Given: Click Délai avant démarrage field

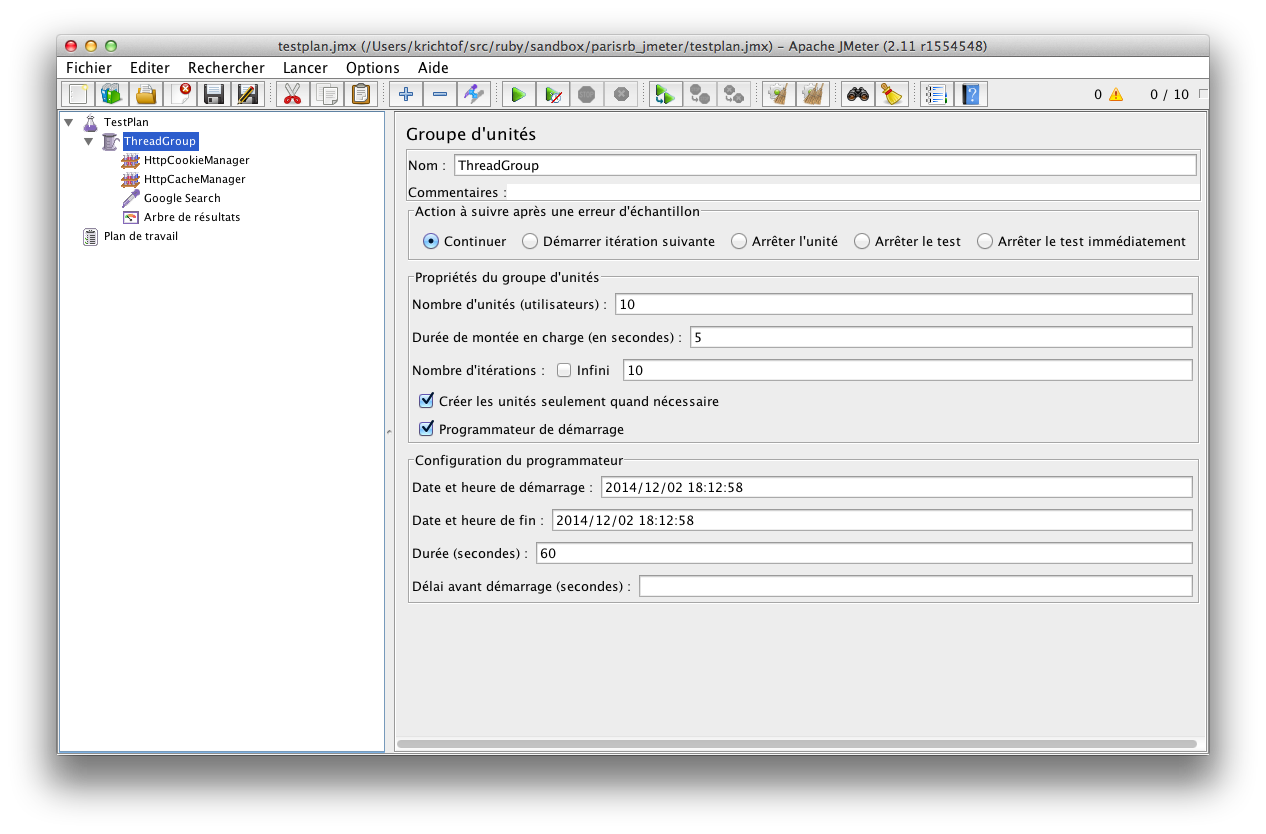Looking at the screenshot, I should point(916,586).
